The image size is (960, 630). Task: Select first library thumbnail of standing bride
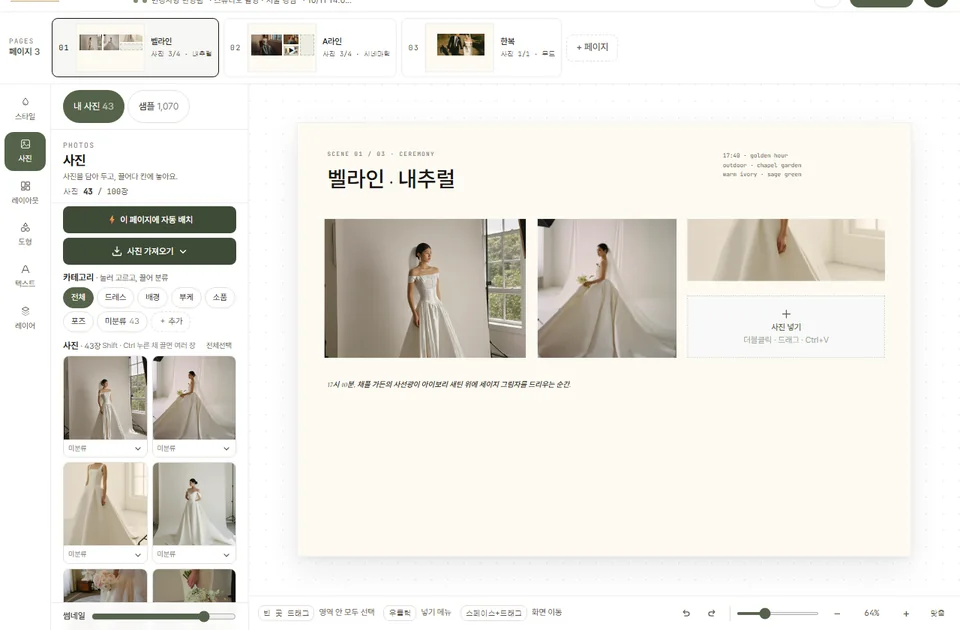105,398
